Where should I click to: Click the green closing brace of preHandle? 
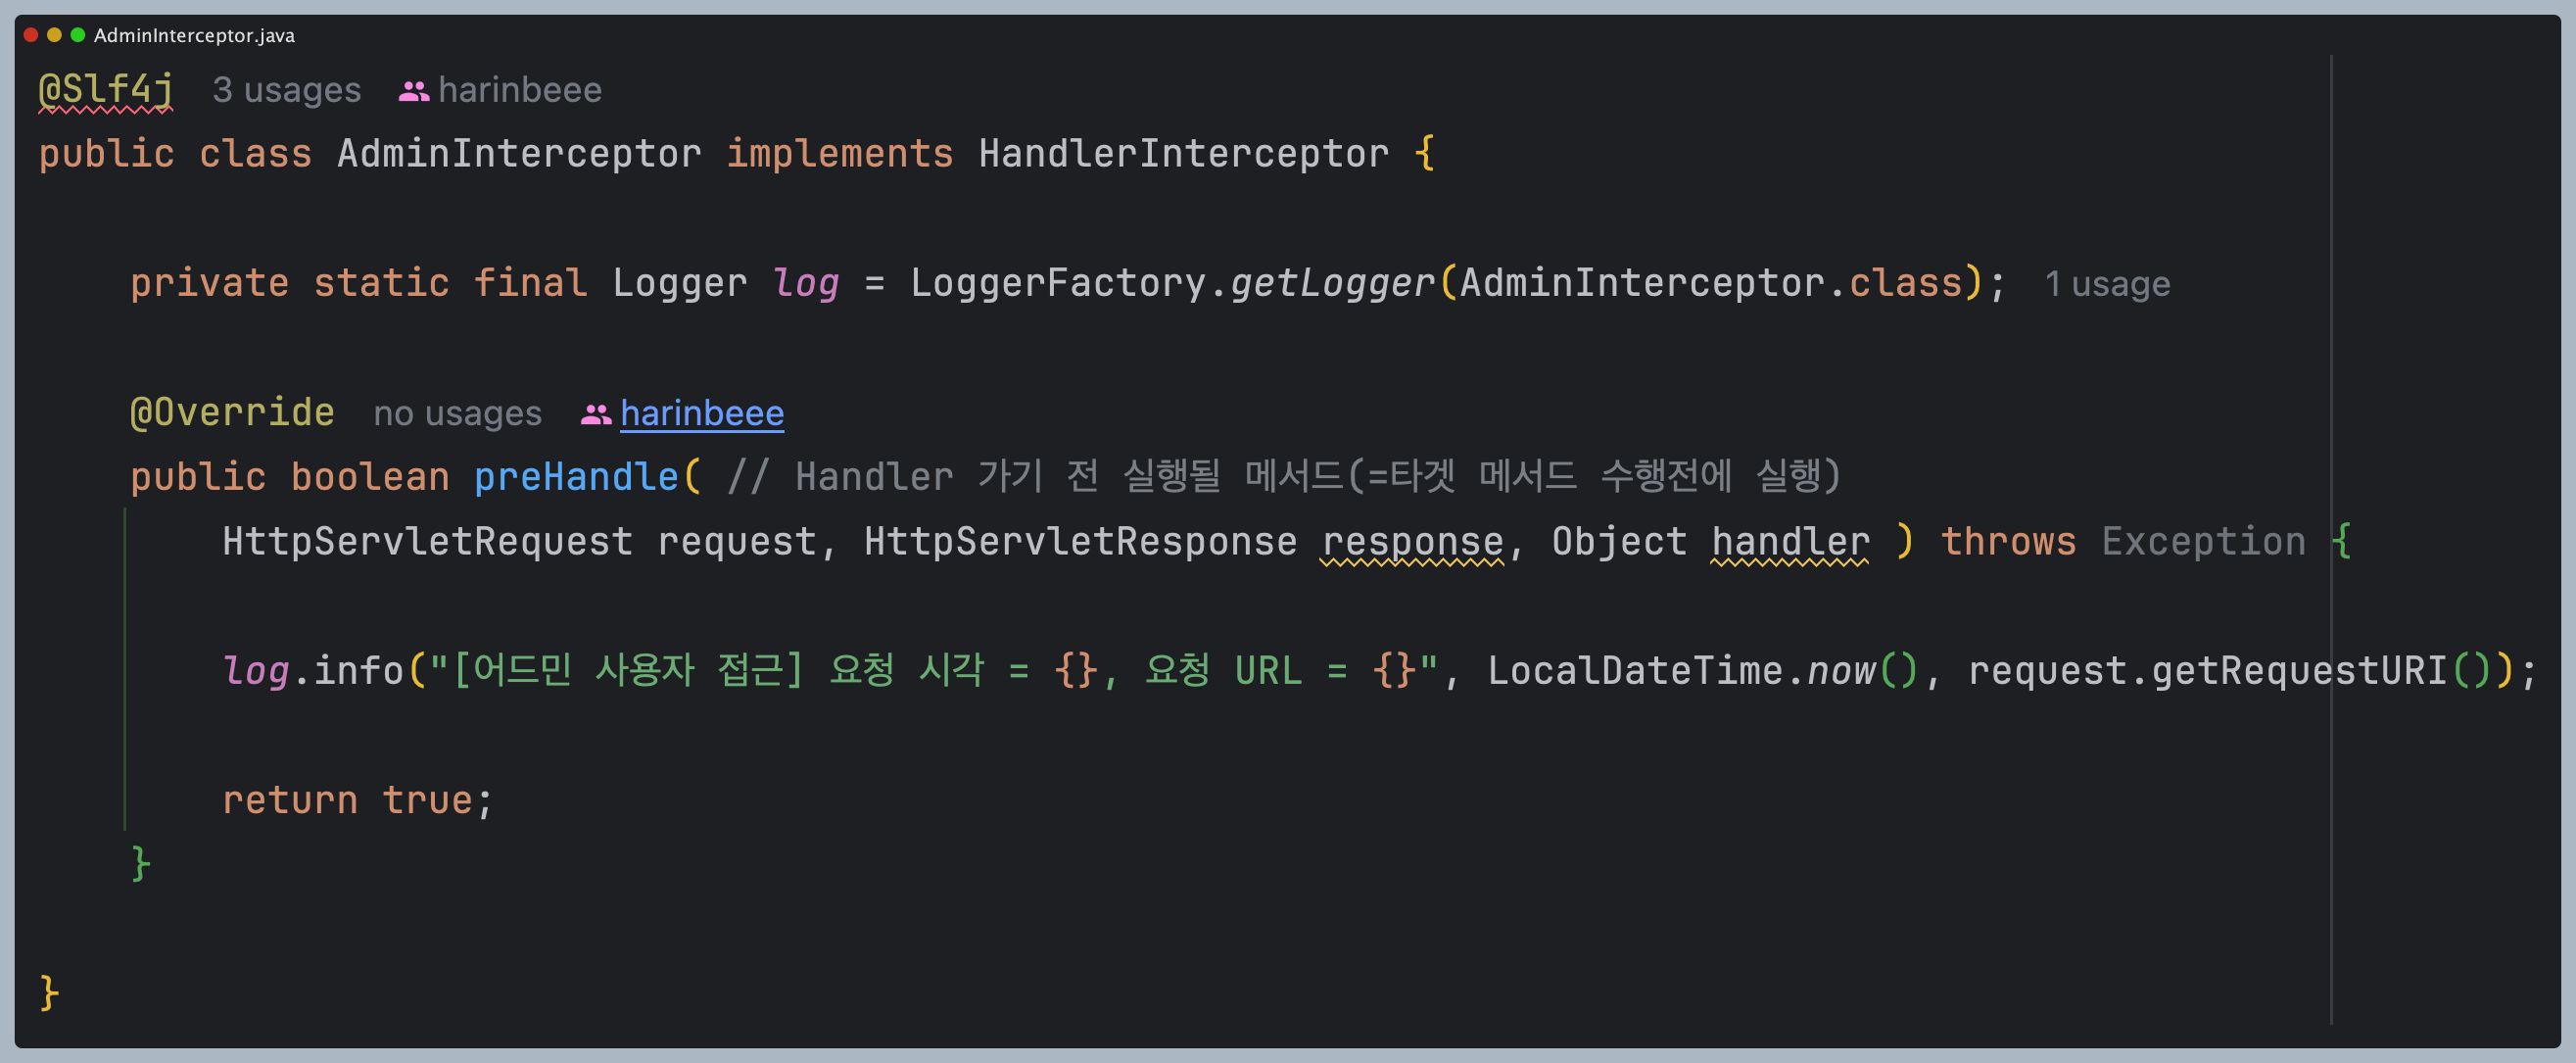coord(141,863)
